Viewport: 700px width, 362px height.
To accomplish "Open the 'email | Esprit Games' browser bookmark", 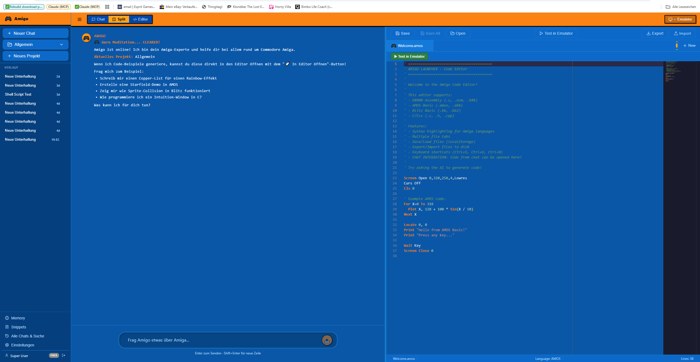I will 136,7.
